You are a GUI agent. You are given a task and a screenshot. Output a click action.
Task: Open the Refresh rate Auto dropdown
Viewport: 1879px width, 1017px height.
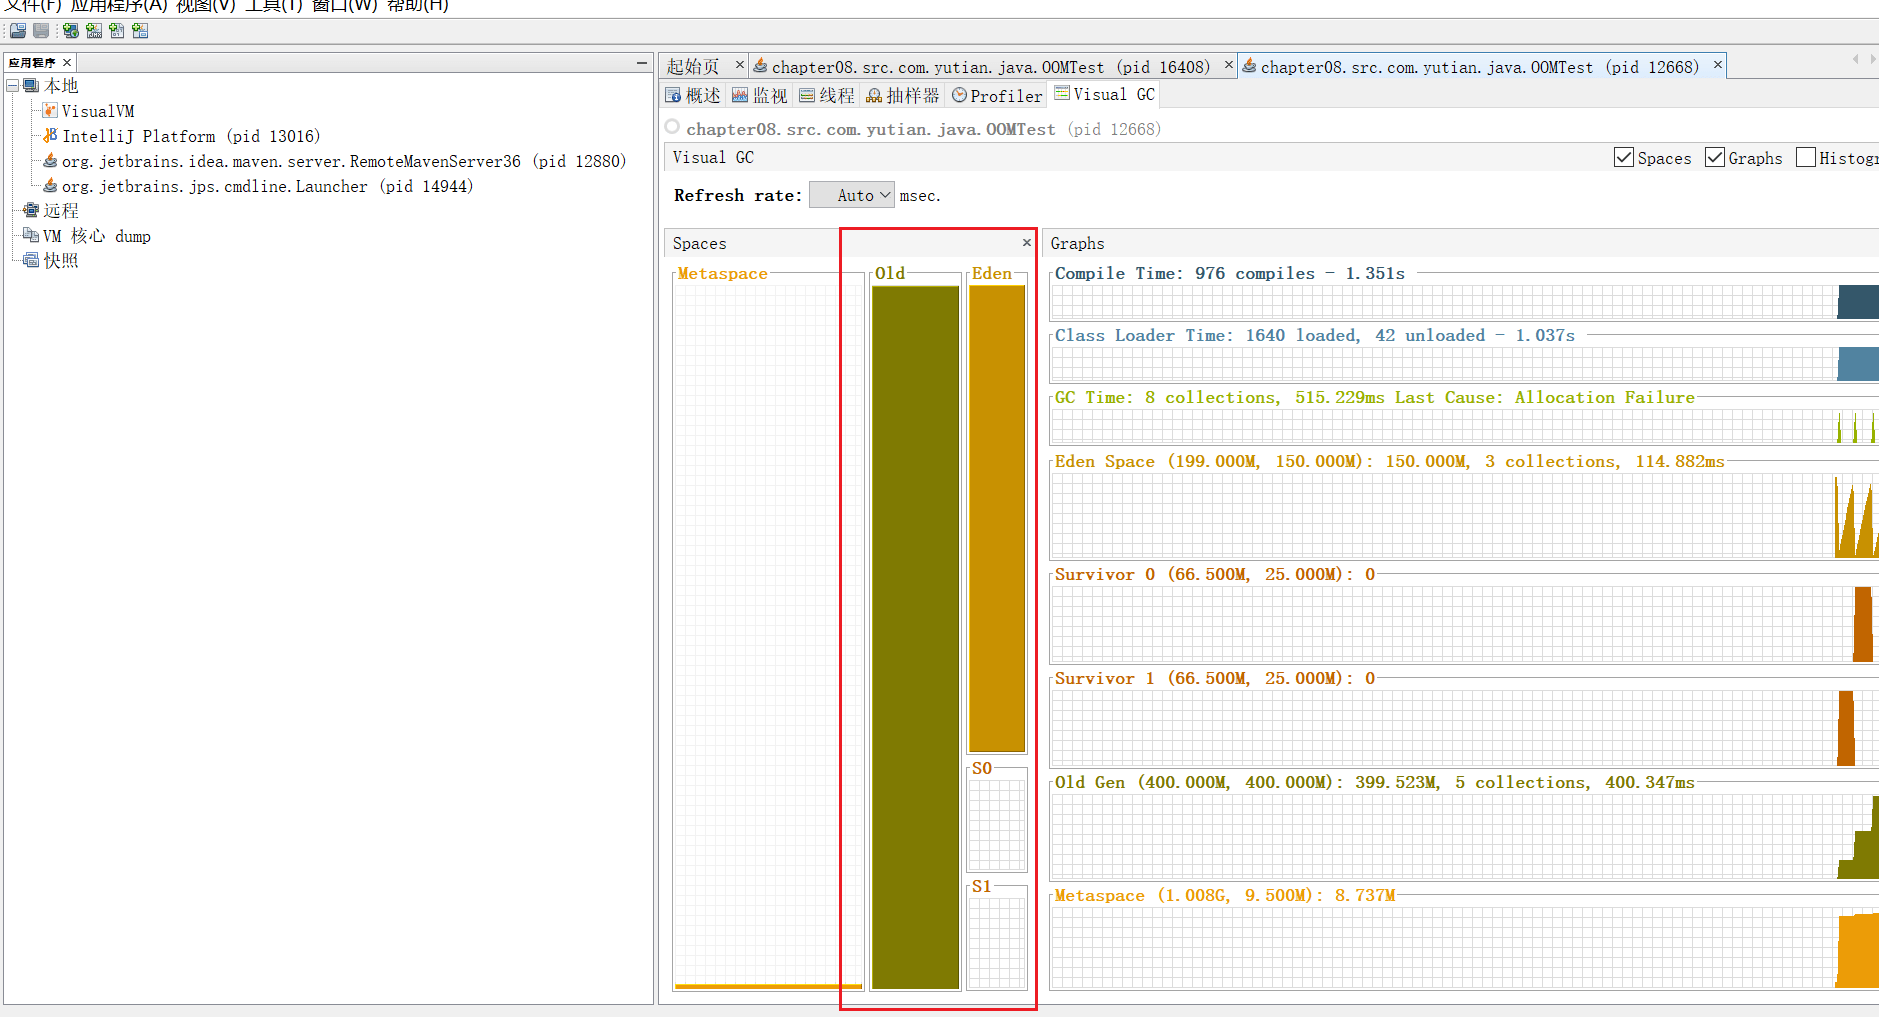tap(851, 195)
